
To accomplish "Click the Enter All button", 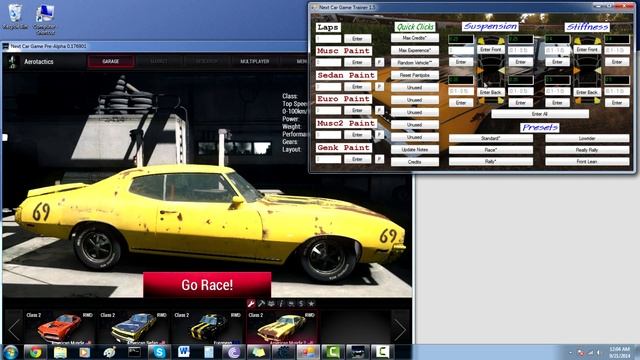I will point(540,114).
